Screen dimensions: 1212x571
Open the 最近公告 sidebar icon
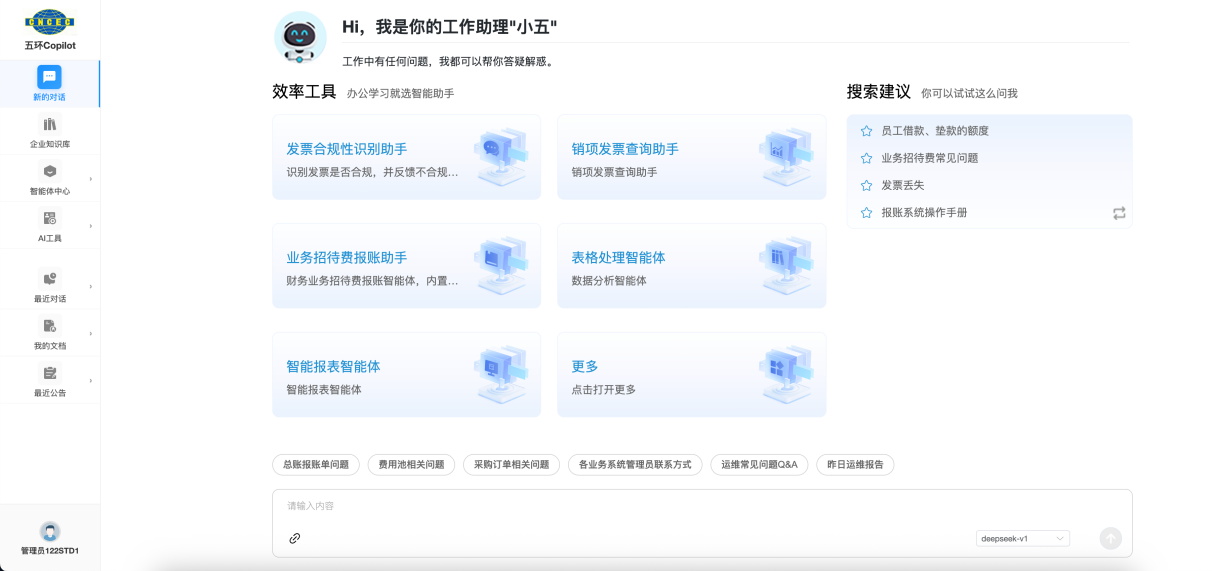coord(49,373)
